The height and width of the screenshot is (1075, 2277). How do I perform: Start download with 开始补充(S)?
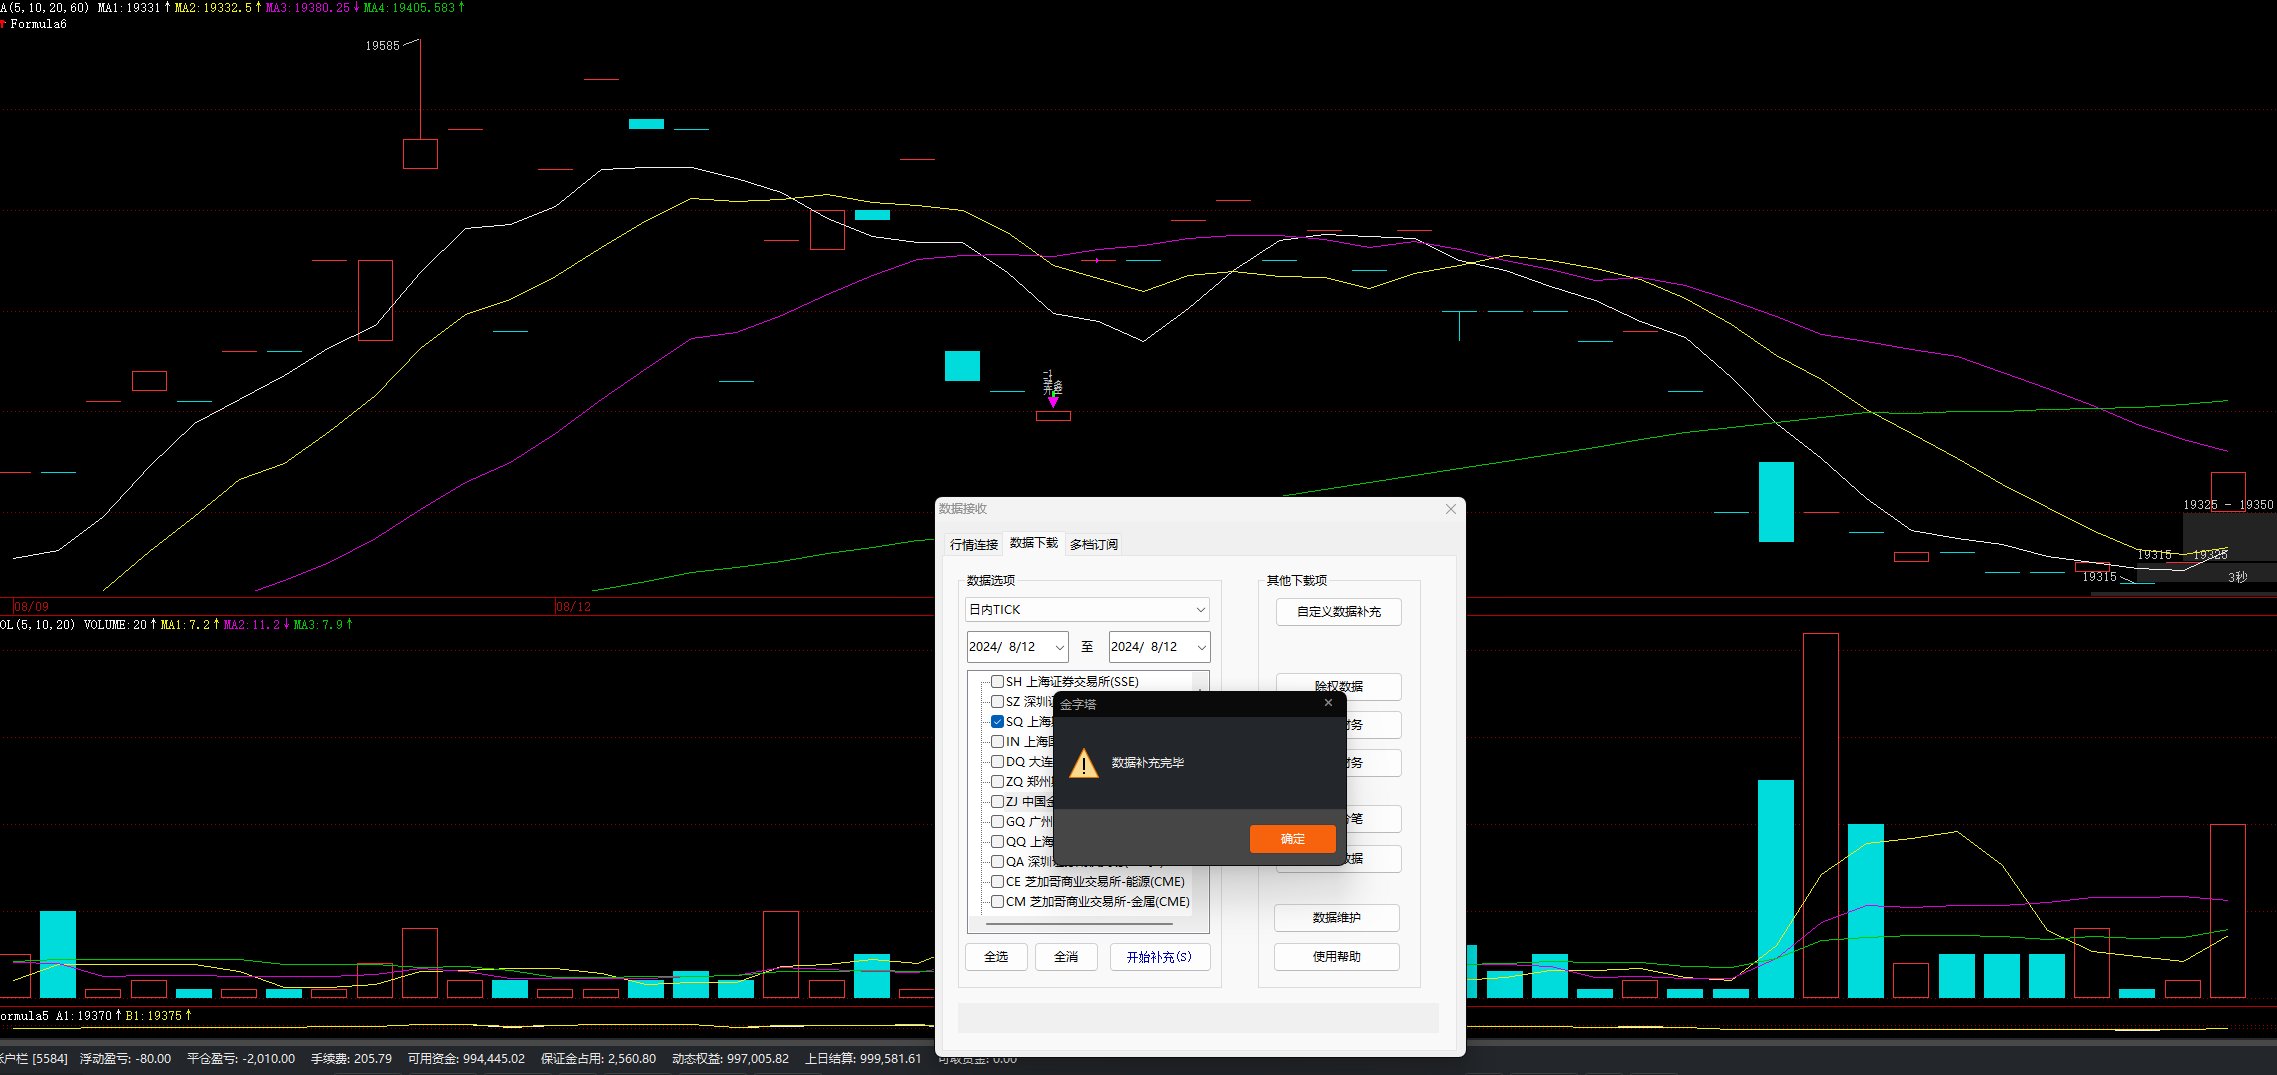(1159, 957)
